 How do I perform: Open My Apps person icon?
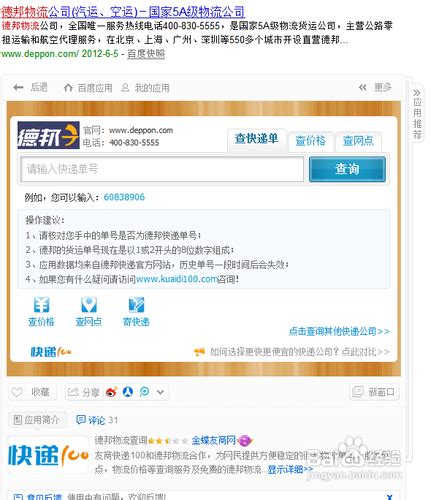(x=125, y=88)
